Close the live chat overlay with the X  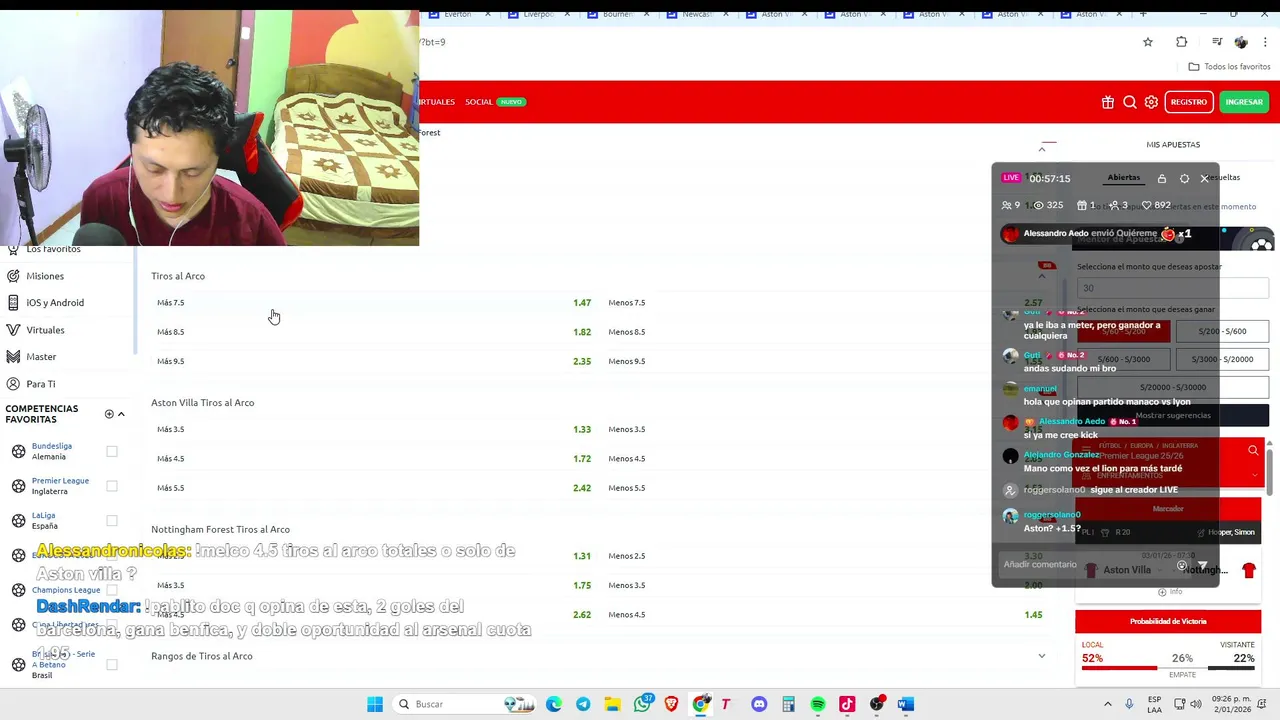pos(1205,178)
